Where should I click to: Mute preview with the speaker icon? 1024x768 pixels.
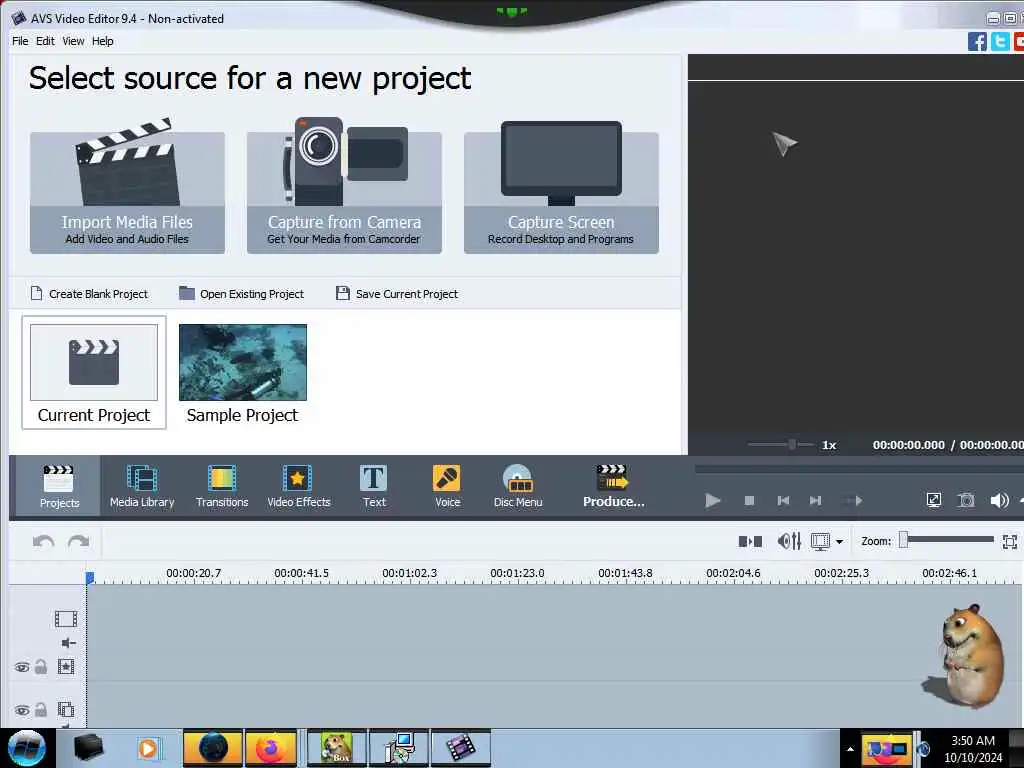click(999, 501)
